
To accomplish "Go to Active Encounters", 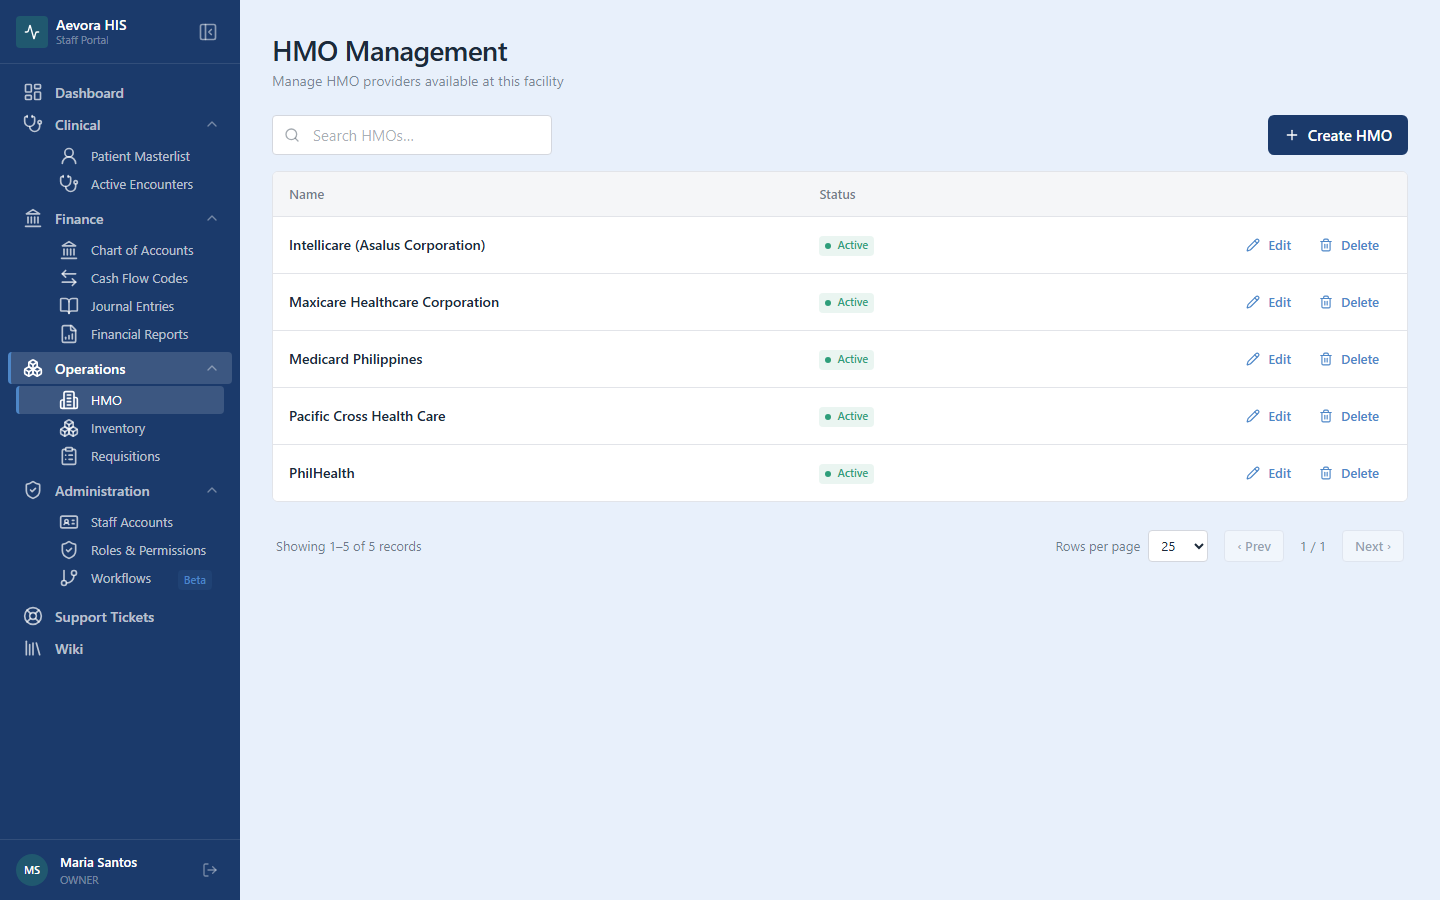I will (120, 184).
